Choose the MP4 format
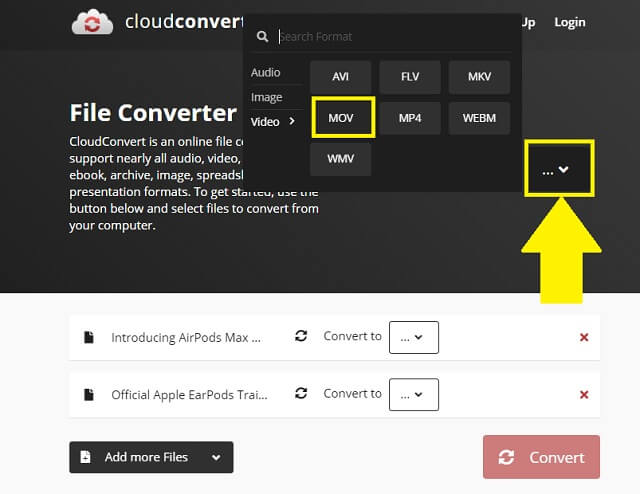This screenshot has height=494, width=640. coord(410,118)
